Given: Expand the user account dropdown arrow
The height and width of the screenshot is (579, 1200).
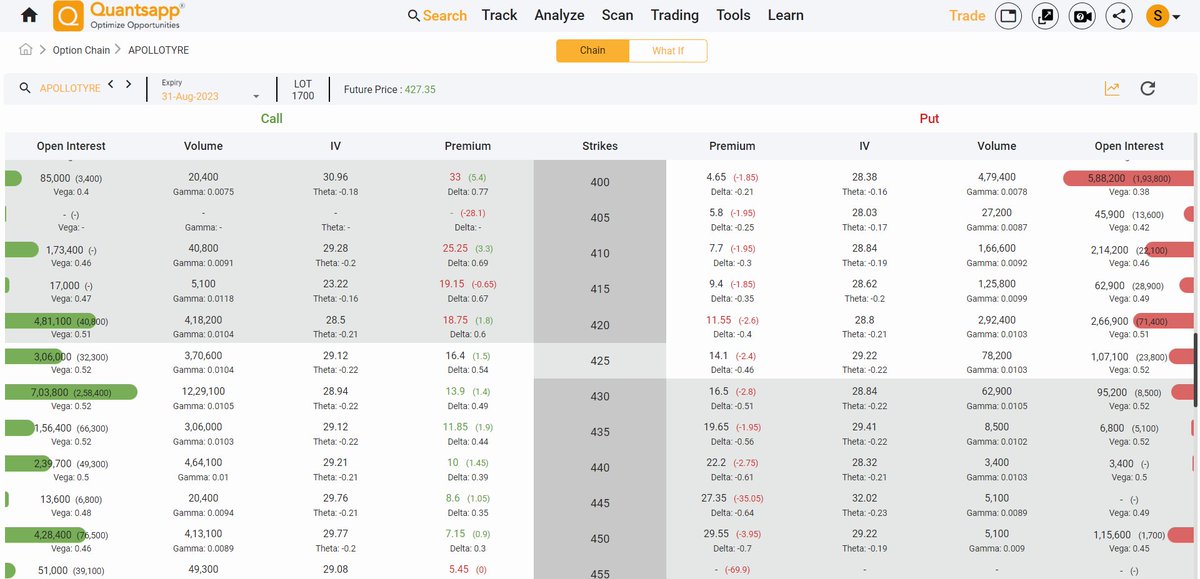Looking at the screenshot, I should [x=1176, y=17].
